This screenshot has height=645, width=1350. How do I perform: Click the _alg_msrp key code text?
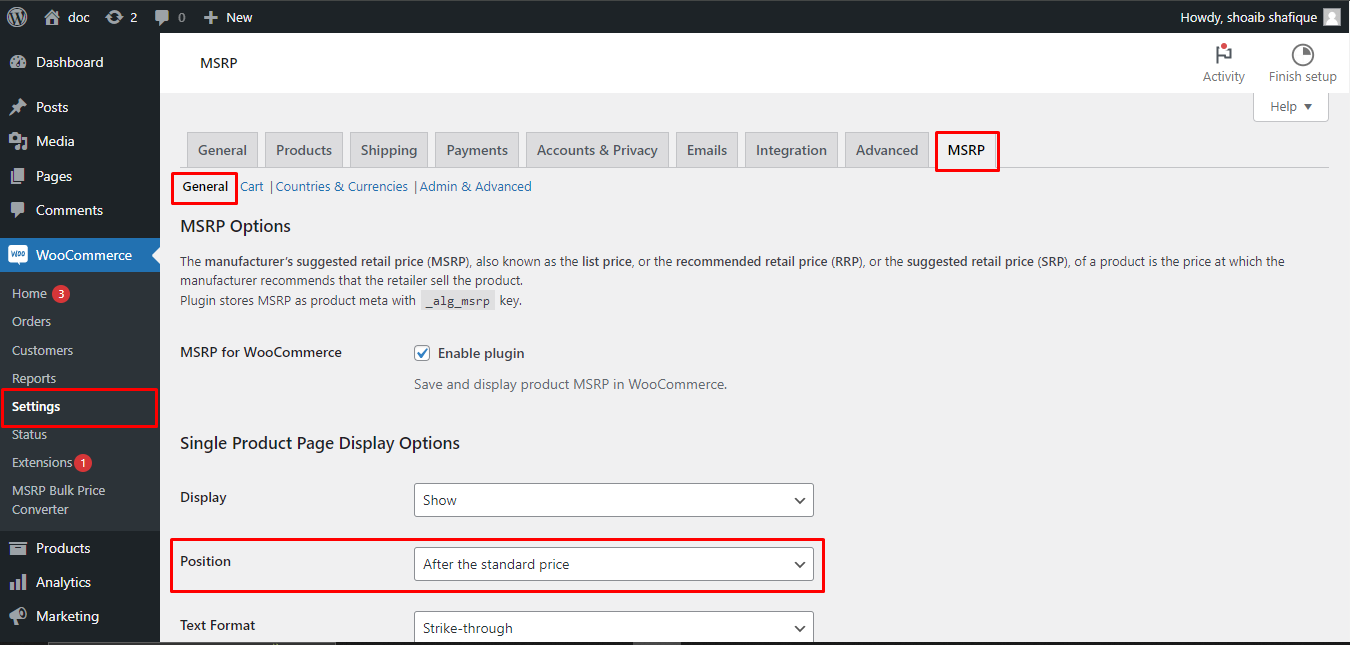click(458, 300)
